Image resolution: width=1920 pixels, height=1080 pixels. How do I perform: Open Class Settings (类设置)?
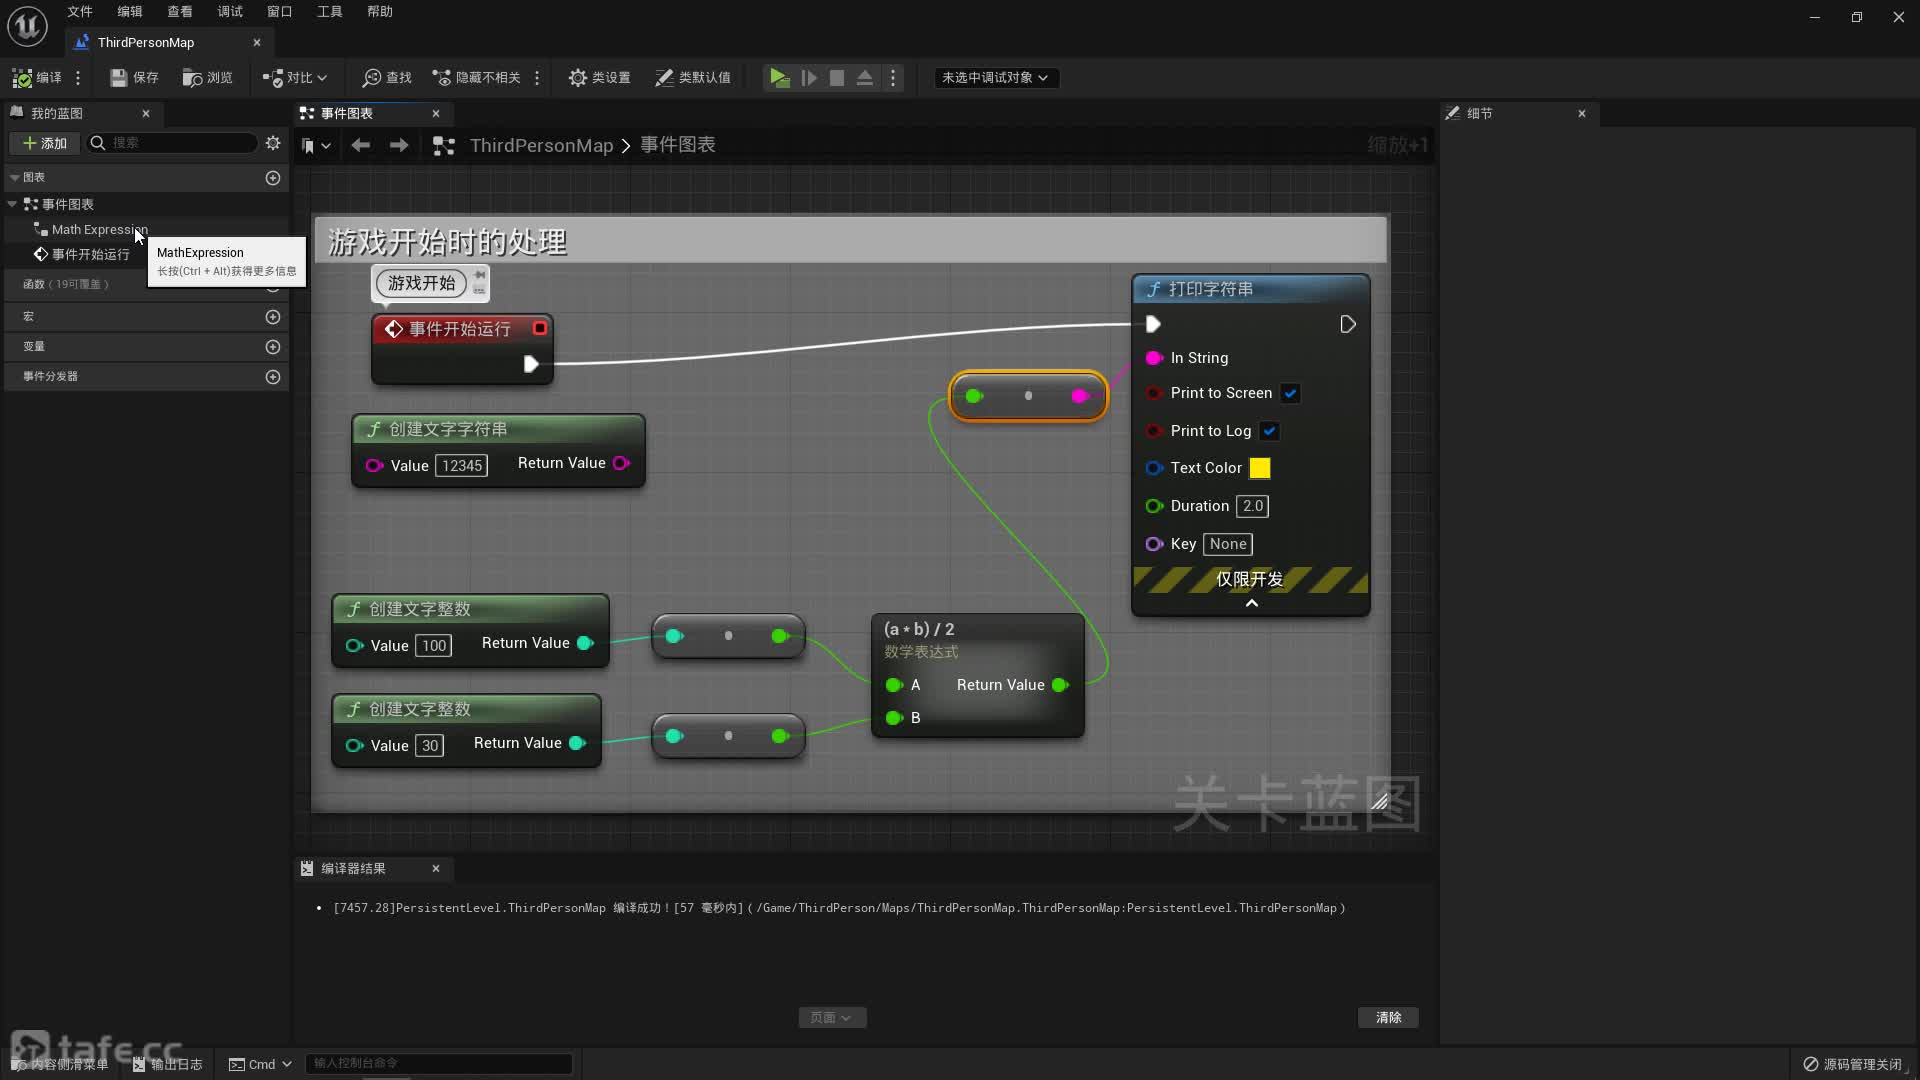coord(599,77)
